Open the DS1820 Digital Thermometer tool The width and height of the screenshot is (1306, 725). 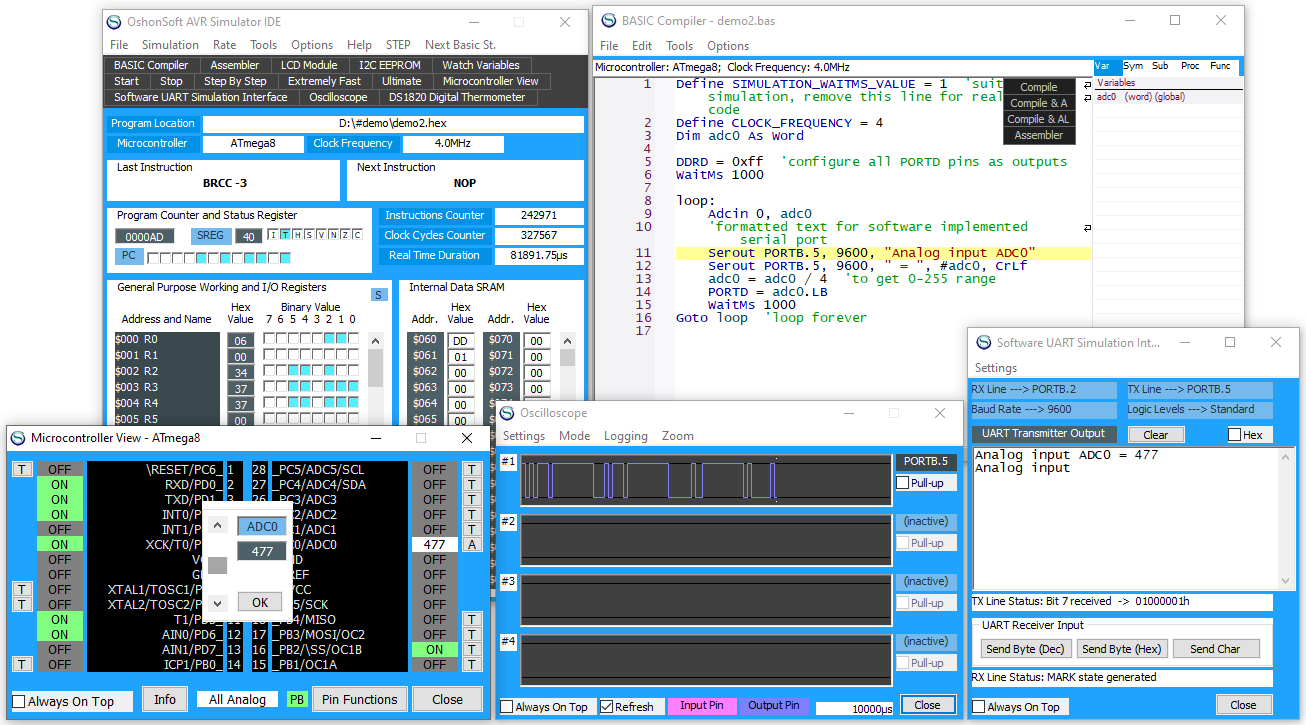pyautogui.click(x=457, y=97)
